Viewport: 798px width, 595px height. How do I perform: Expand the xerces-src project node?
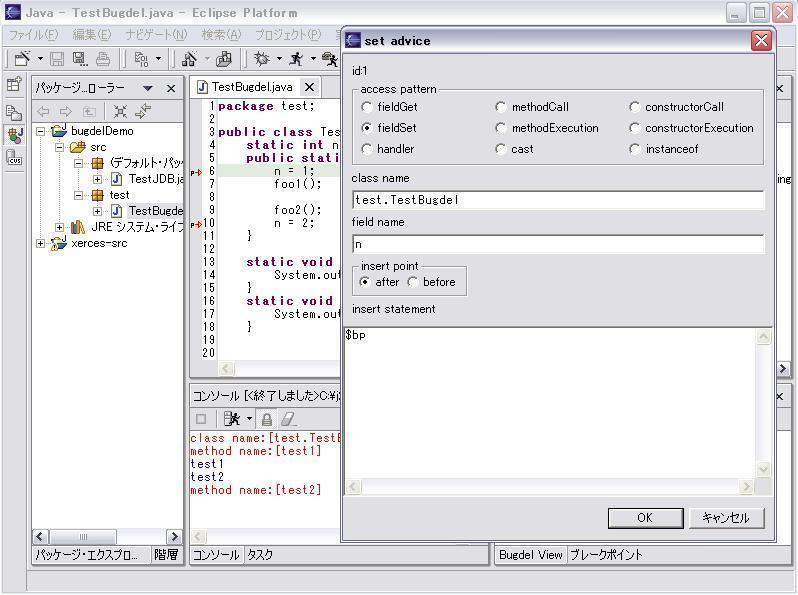point(40,244)
